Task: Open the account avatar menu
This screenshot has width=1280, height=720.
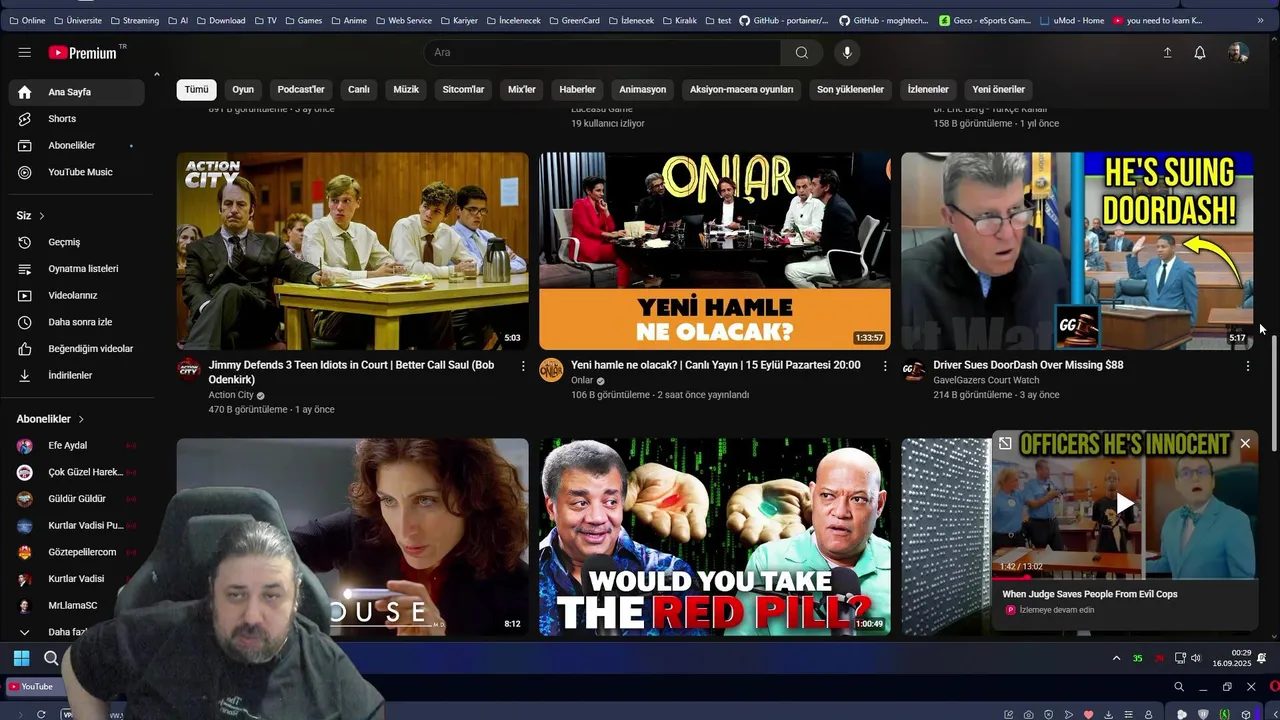Action: point(1238,53)
